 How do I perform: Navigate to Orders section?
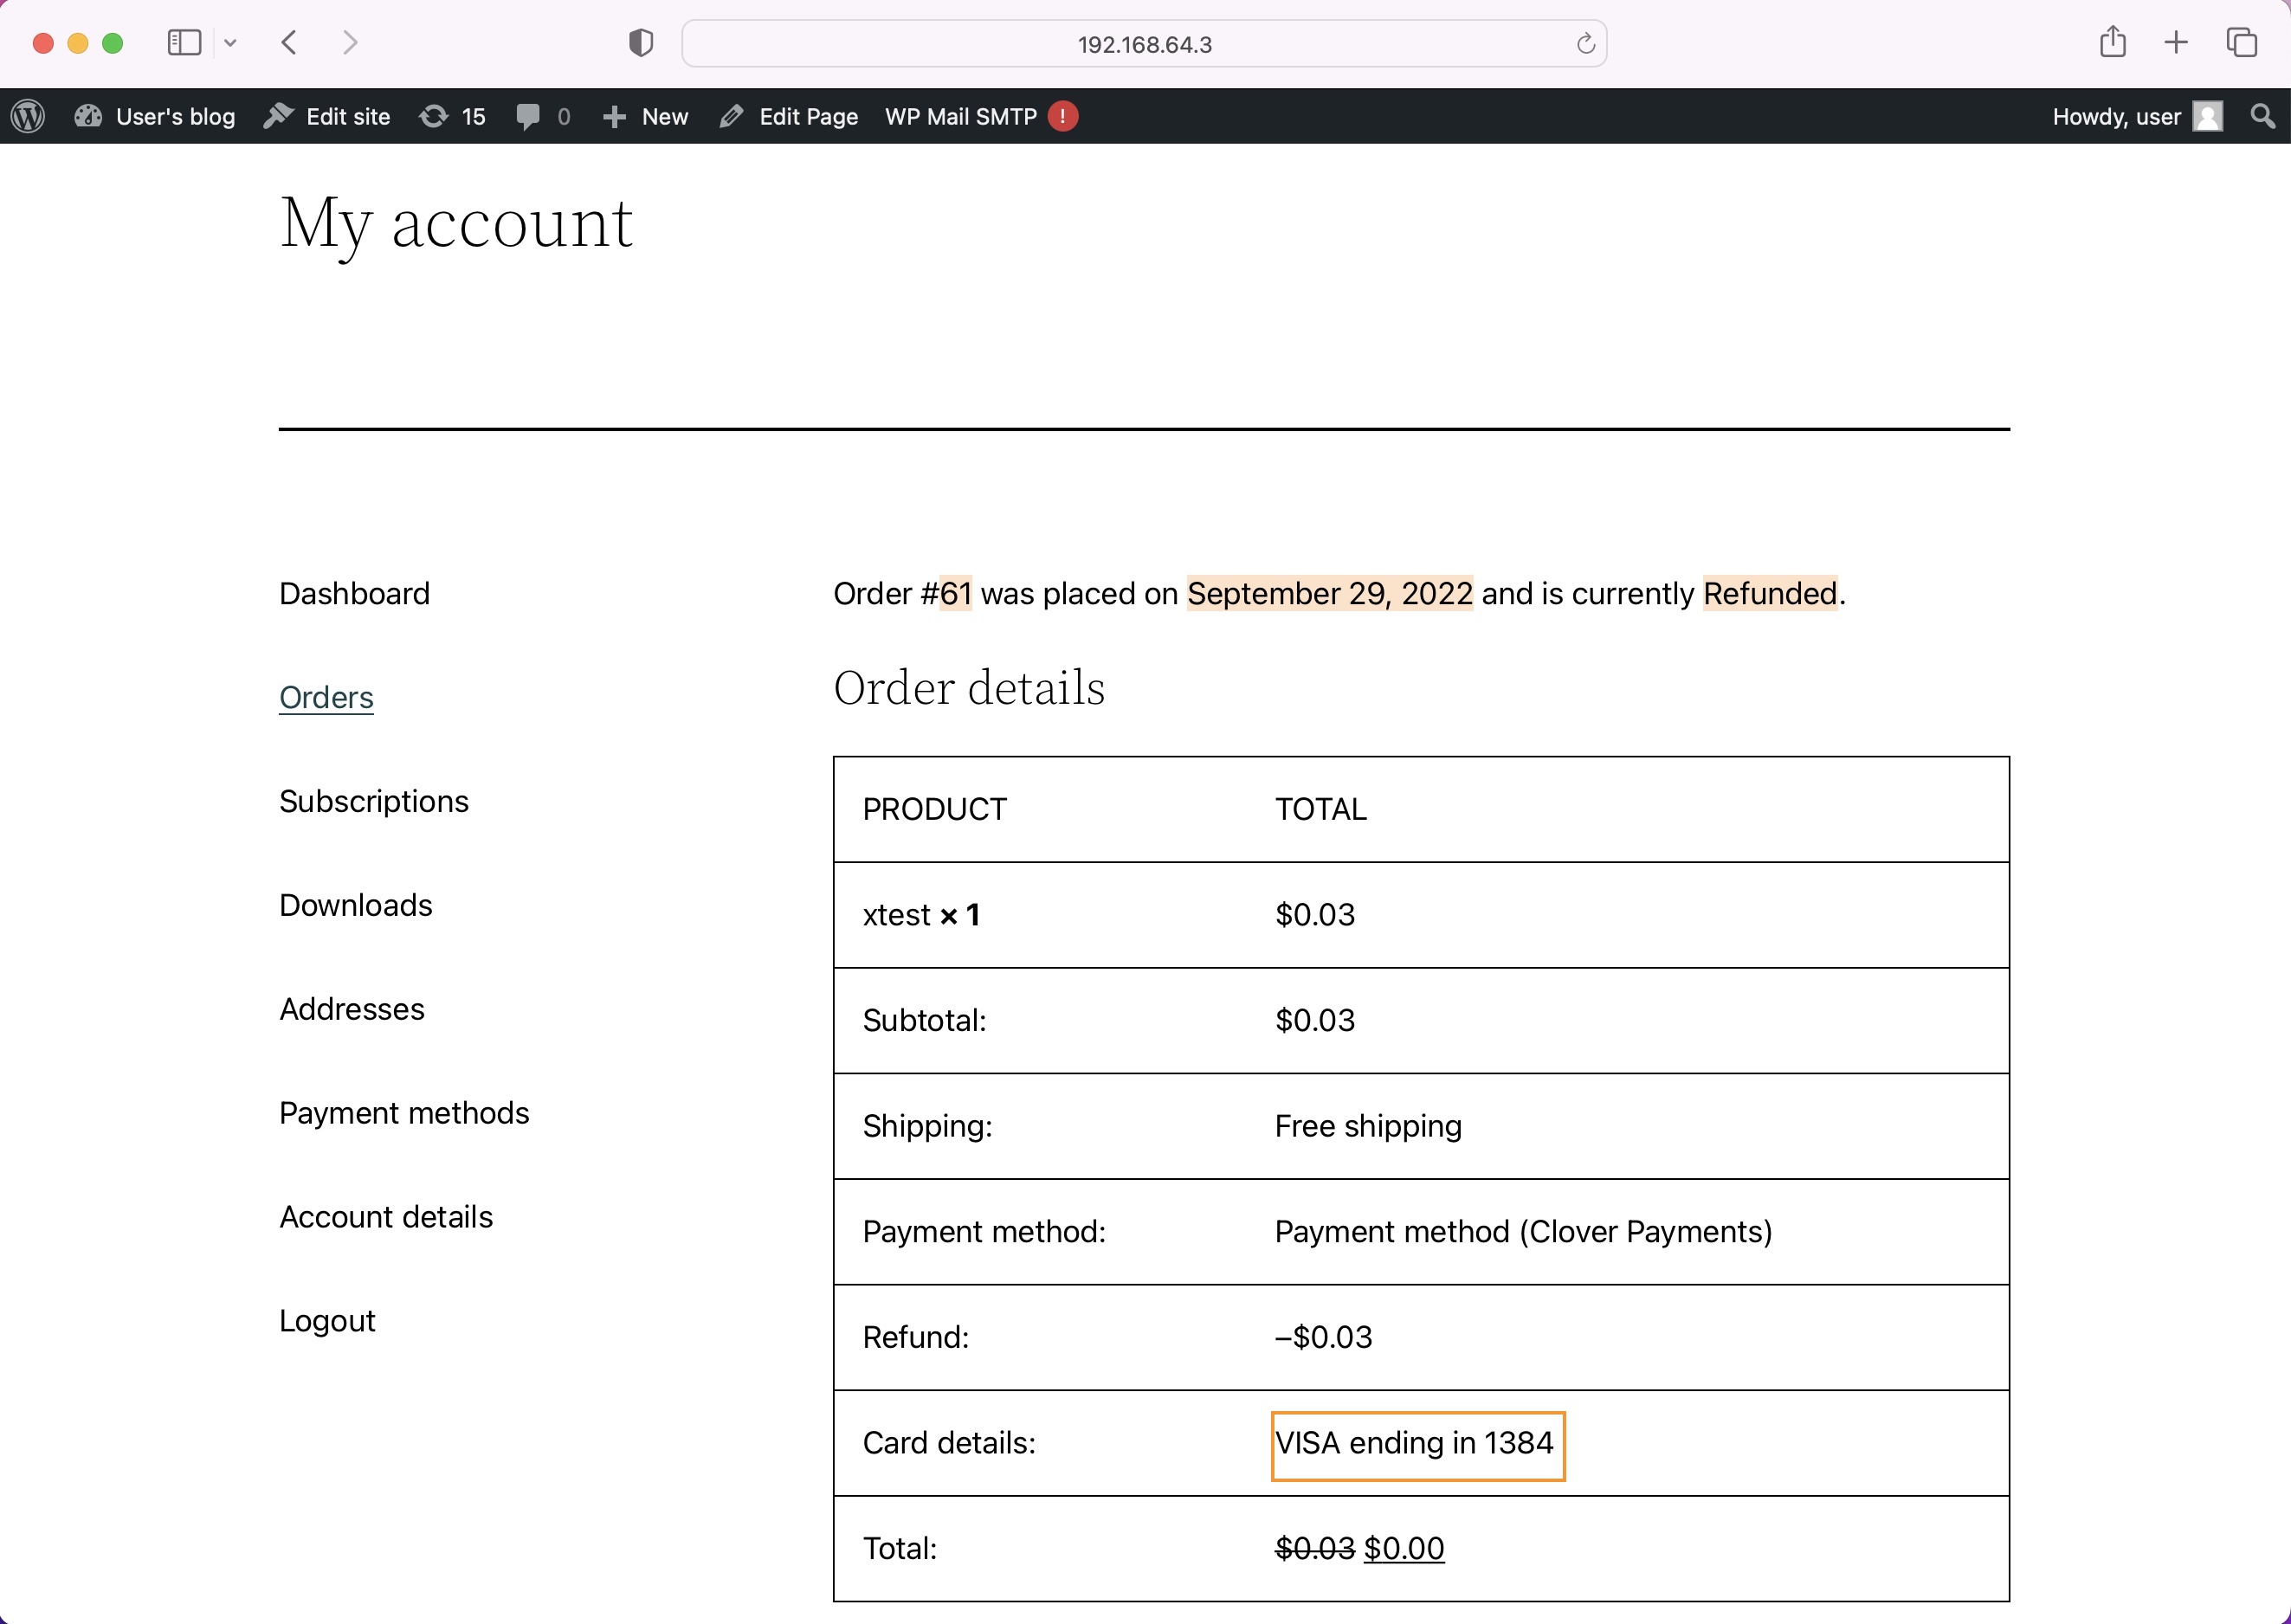(327, 698)
